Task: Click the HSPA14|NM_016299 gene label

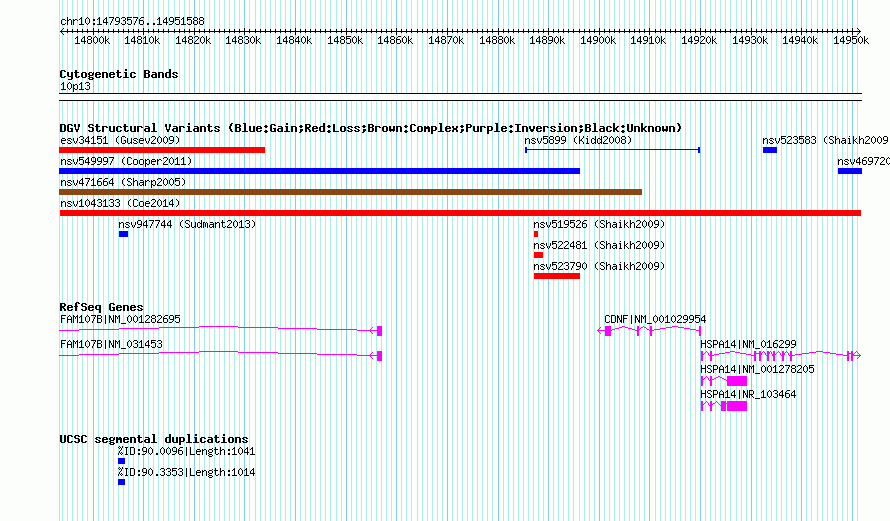Action: (748, 344)
